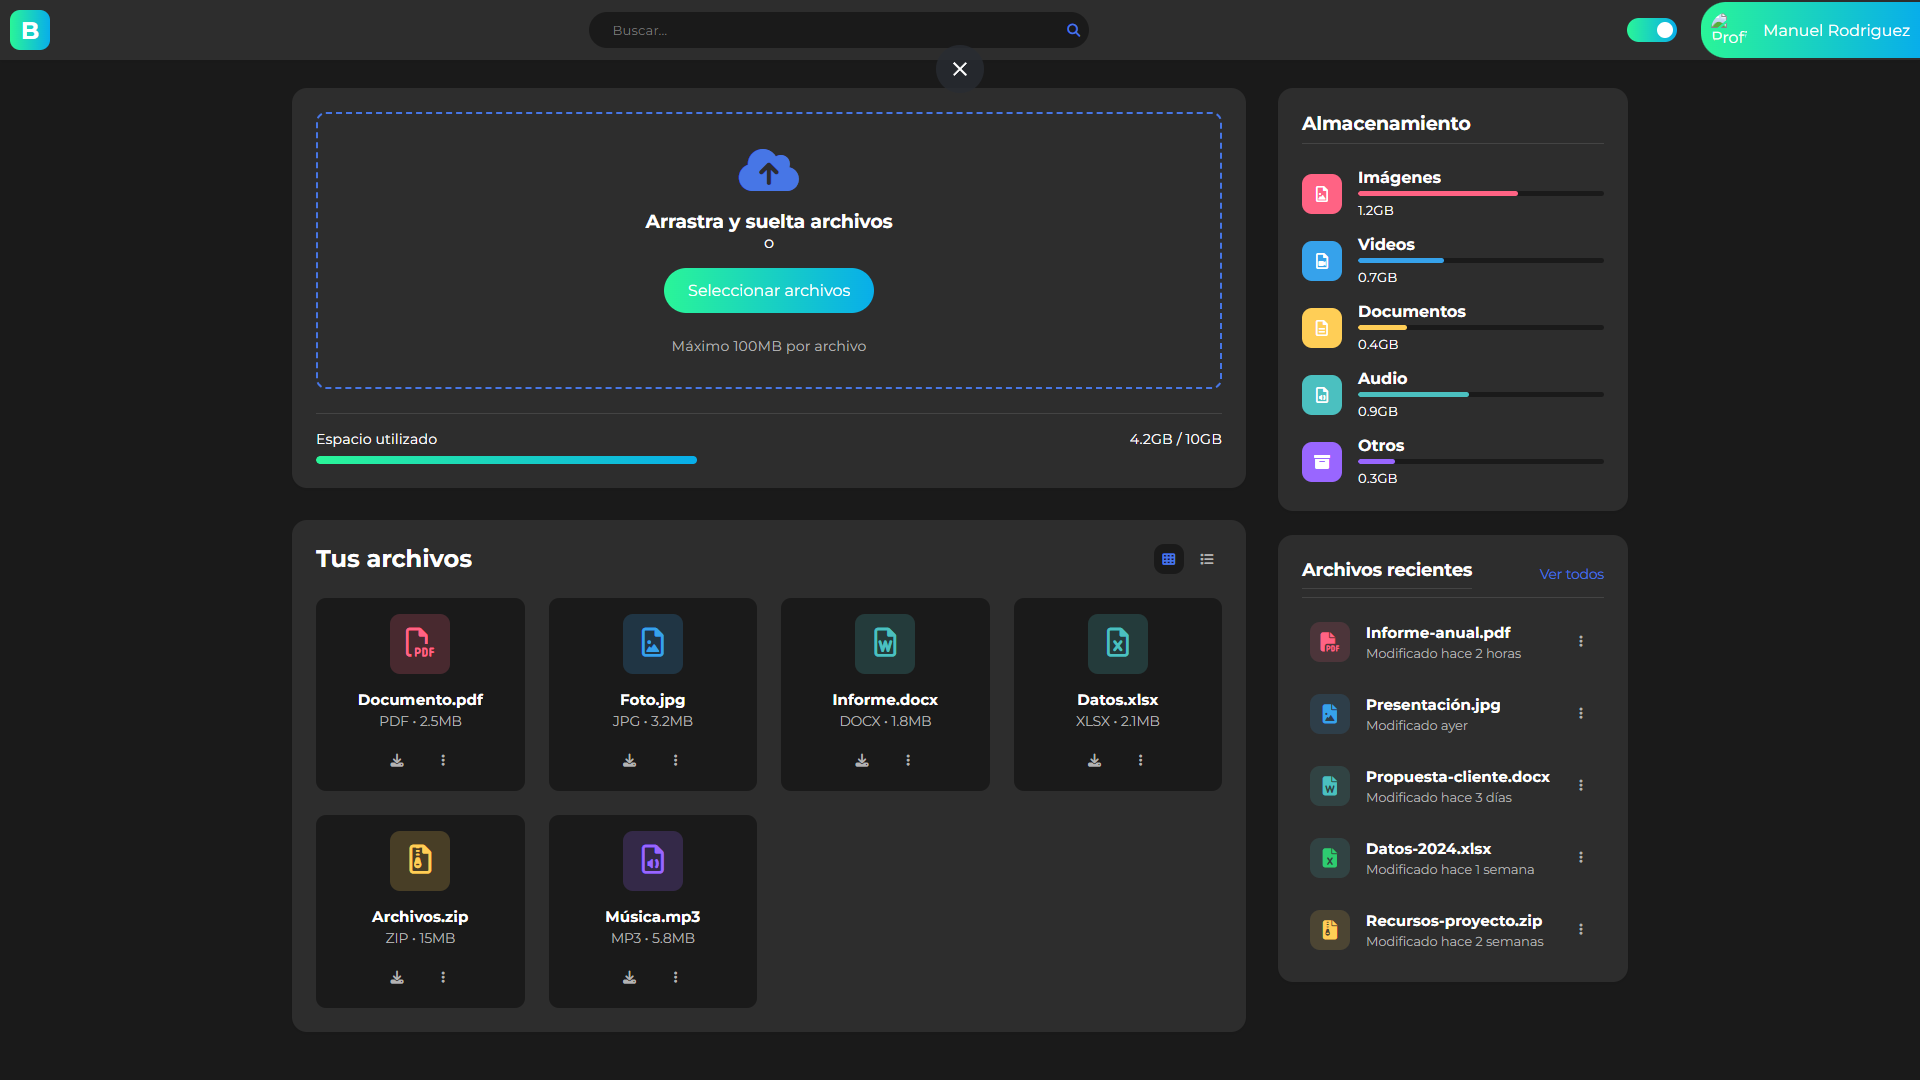This screenshot has height=1080, width=1920.
Task: Open the B logo in the top bar
Action: click(30, 30)
